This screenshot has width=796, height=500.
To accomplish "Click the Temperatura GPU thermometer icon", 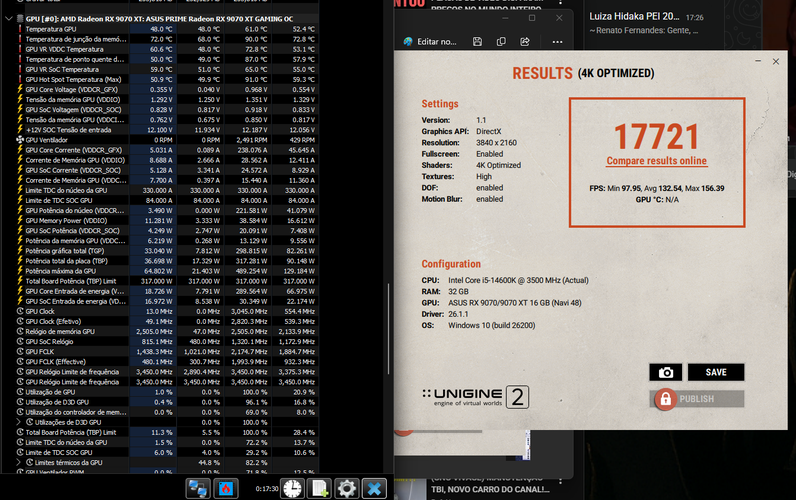I will [20, 29].
